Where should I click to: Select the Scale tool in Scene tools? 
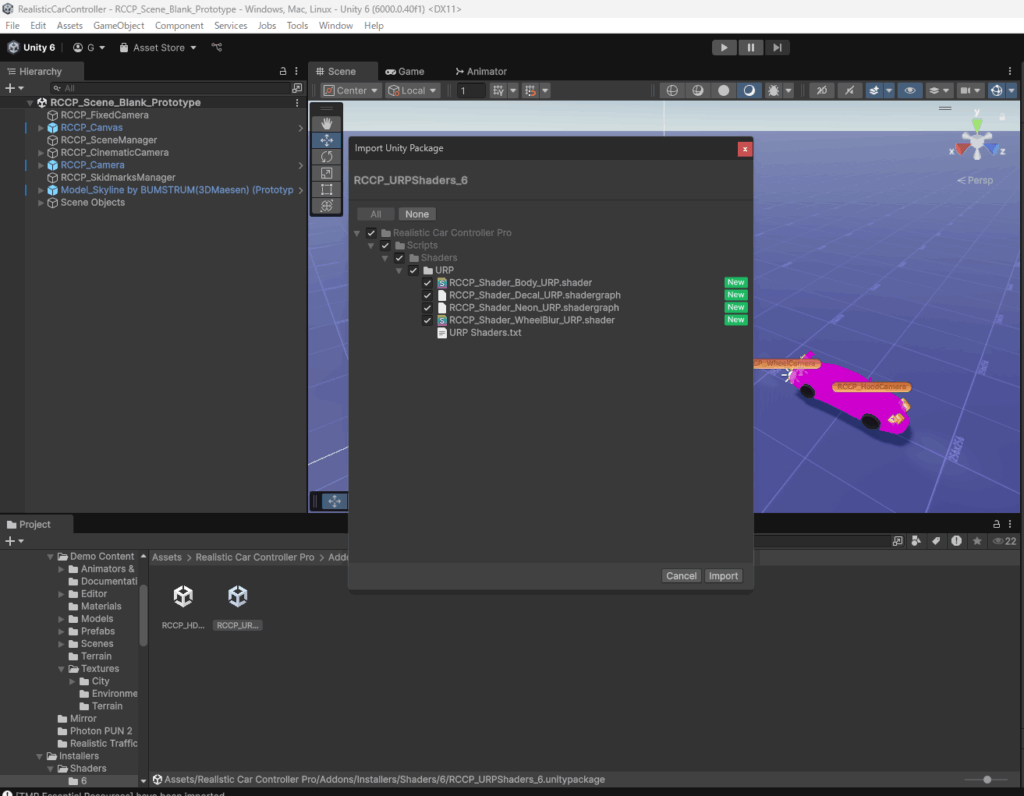327,173
